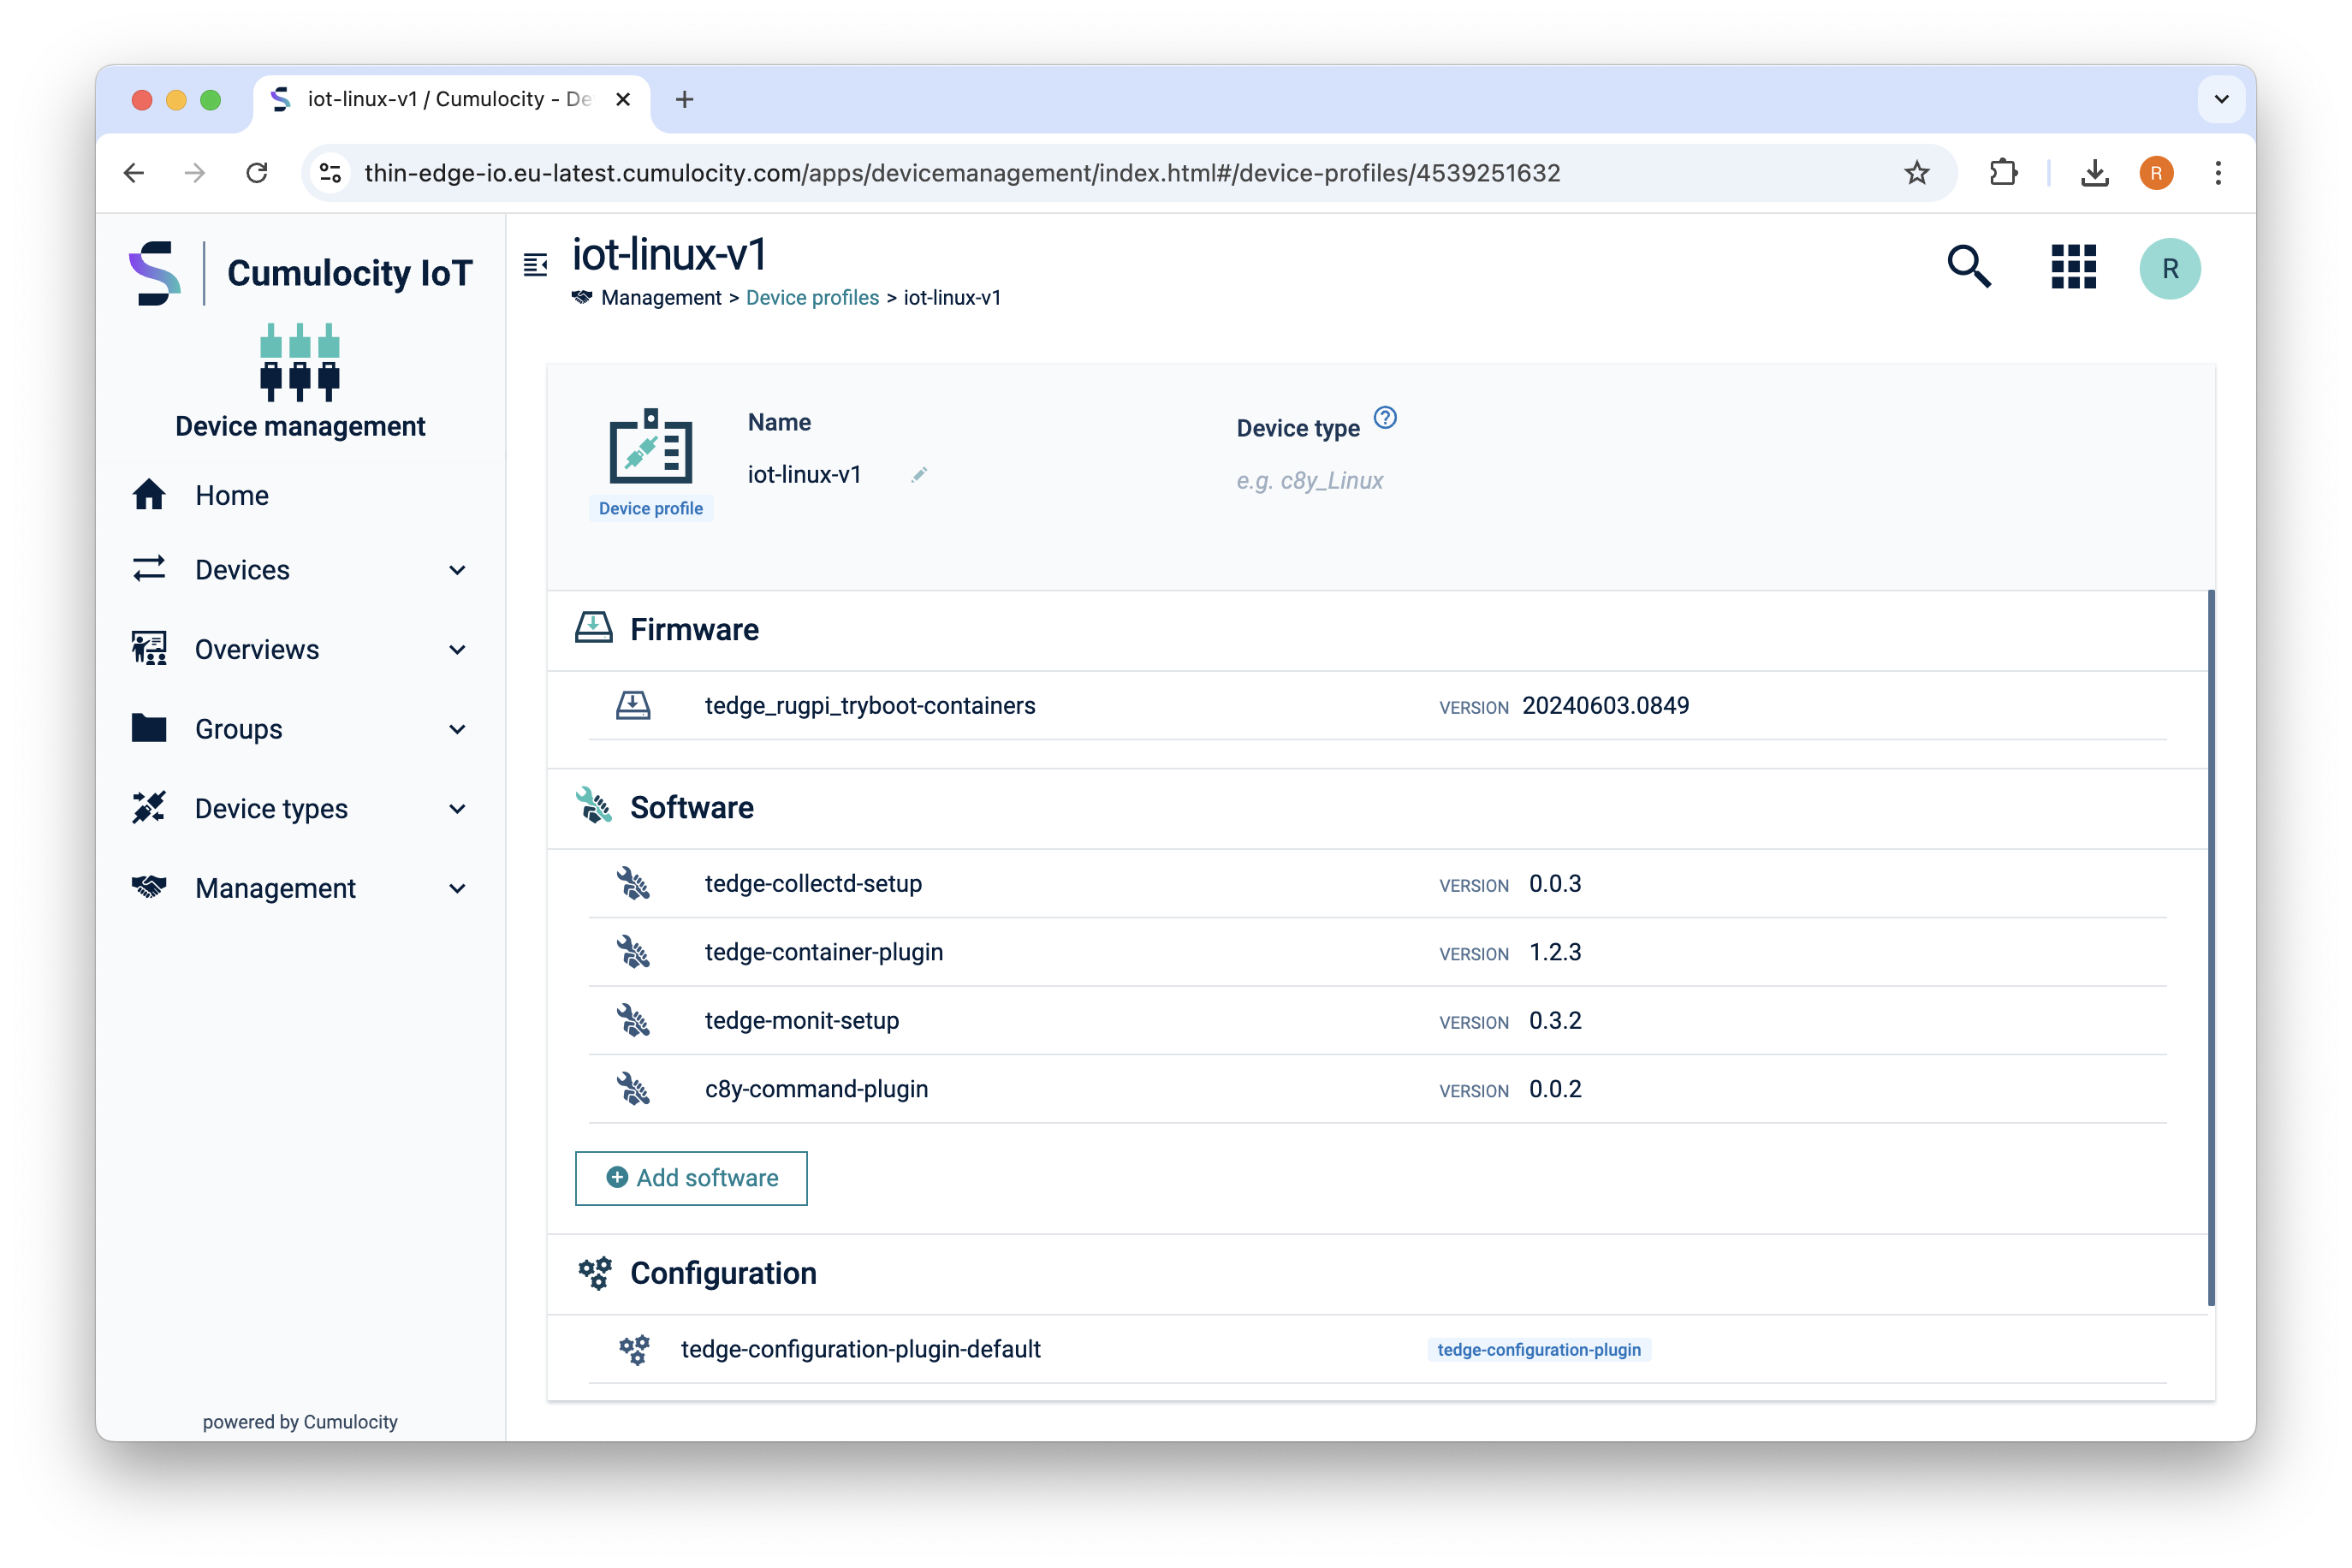This screenshot has height=1568, width=2352.
Task: Click the tedge-container-plugin row icon
Action: (633, 952)
